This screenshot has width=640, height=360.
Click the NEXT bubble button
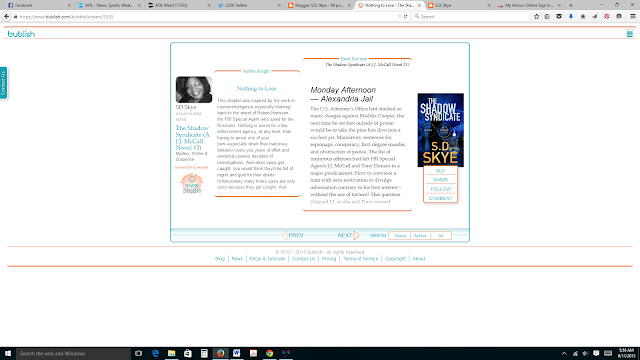[348, 236]
